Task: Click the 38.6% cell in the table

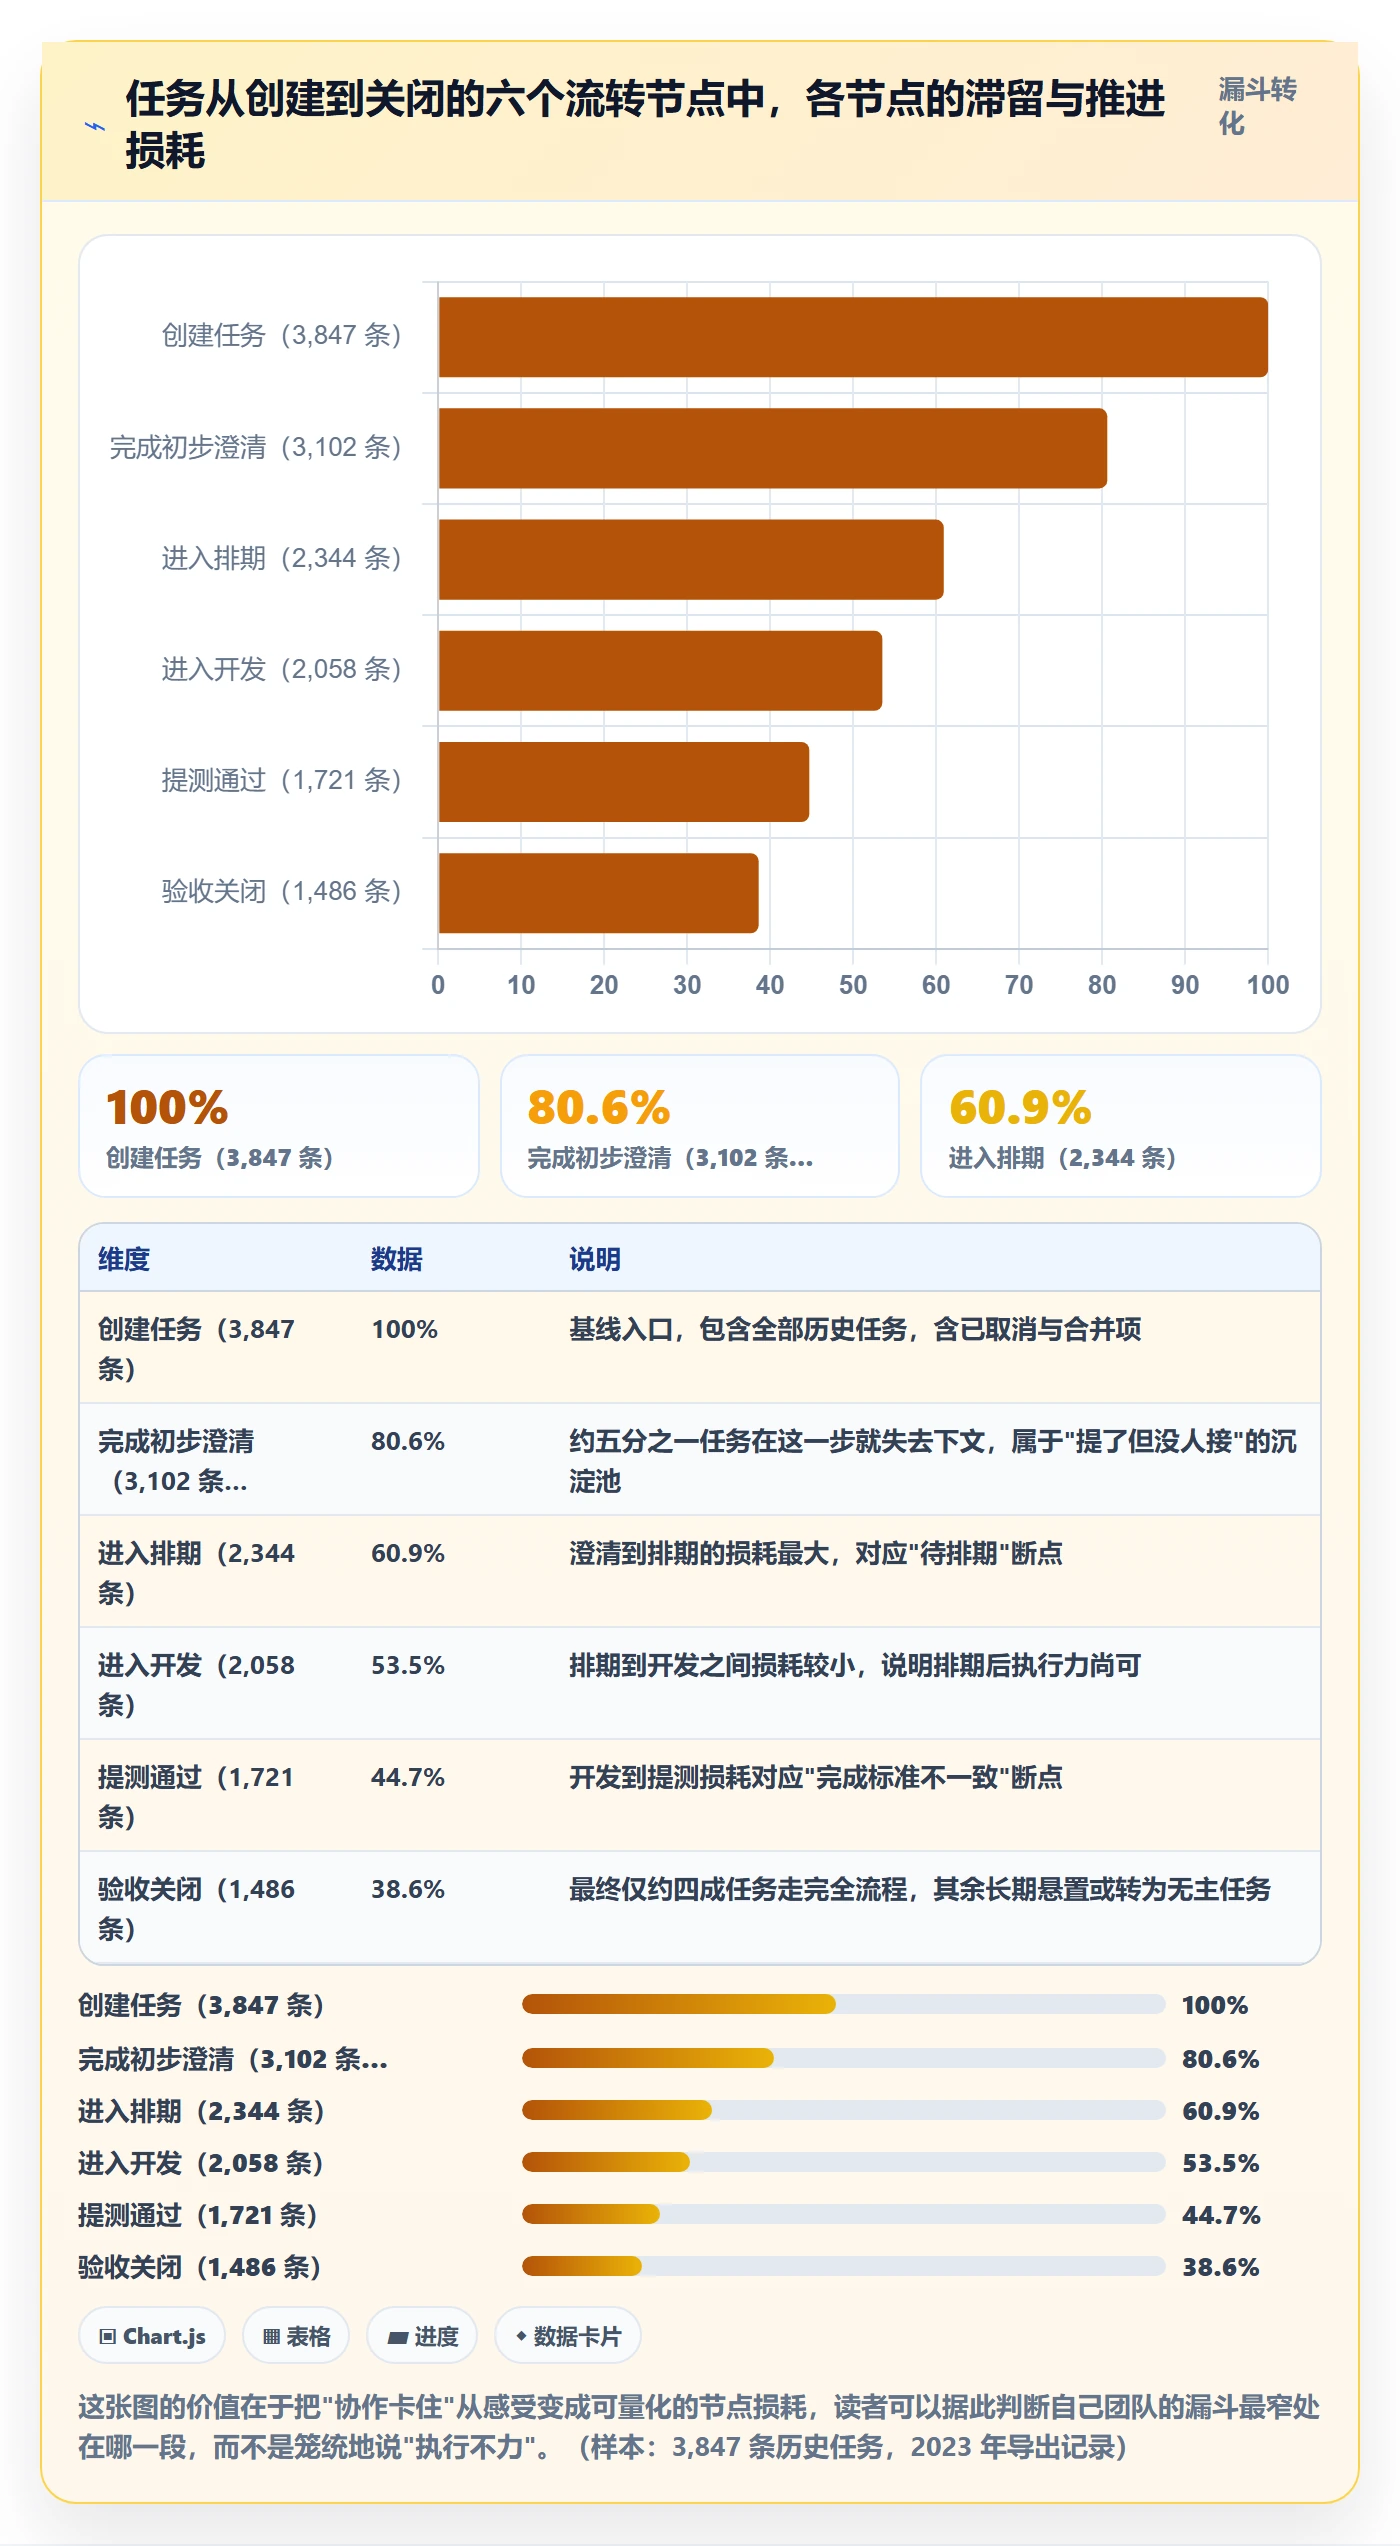Action: (x=408, y=1889)
